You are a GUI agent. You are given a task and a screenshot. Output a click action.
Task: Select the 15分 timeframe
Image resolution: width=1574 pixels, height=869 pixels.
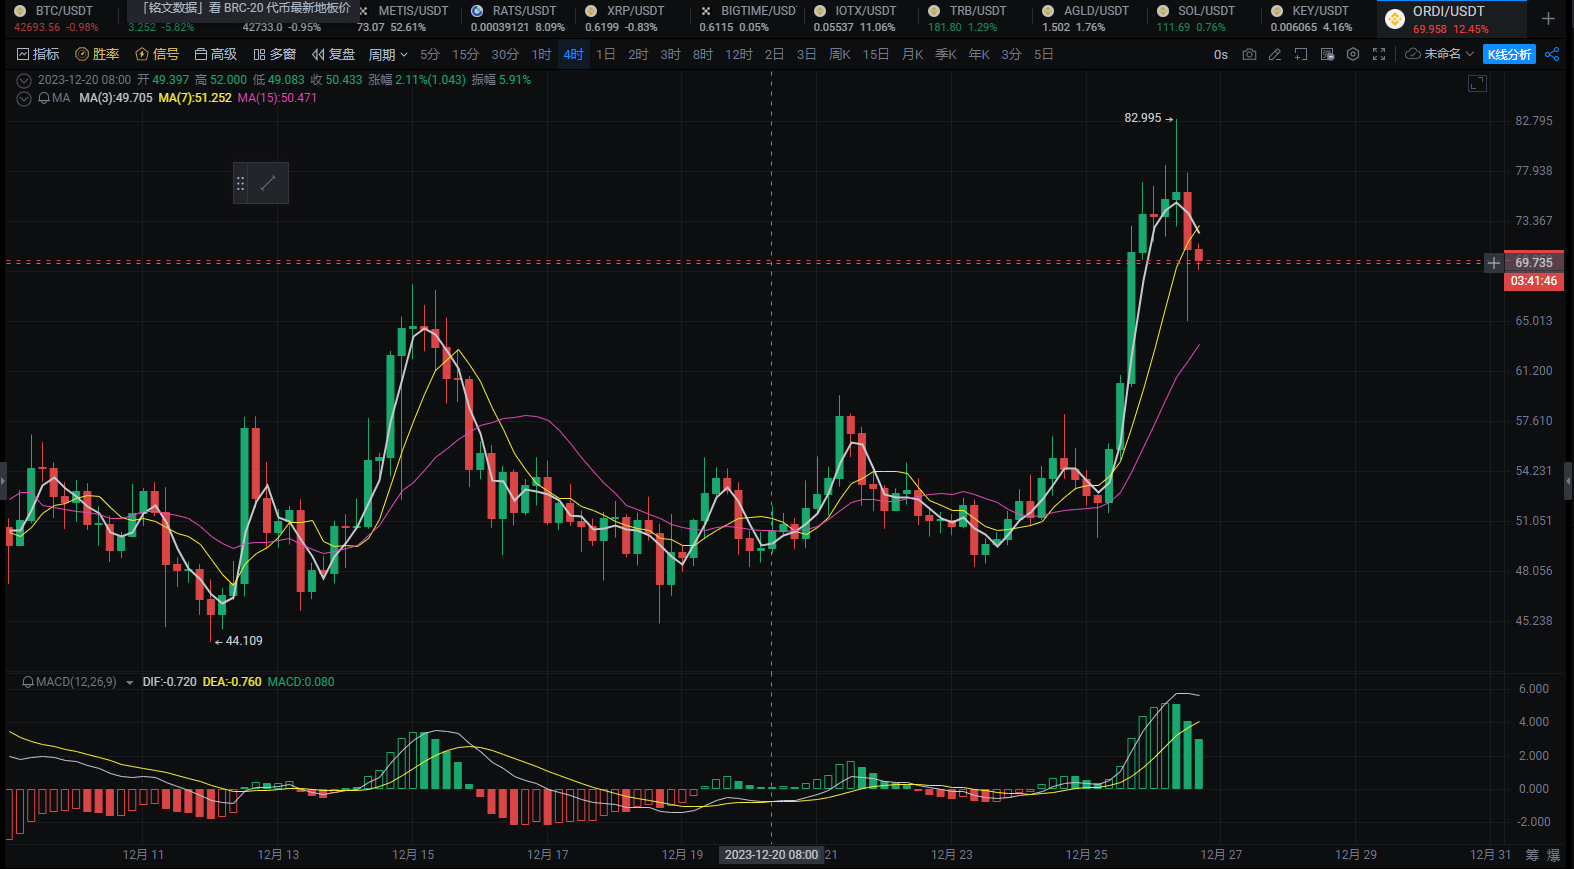pos(465,54)
